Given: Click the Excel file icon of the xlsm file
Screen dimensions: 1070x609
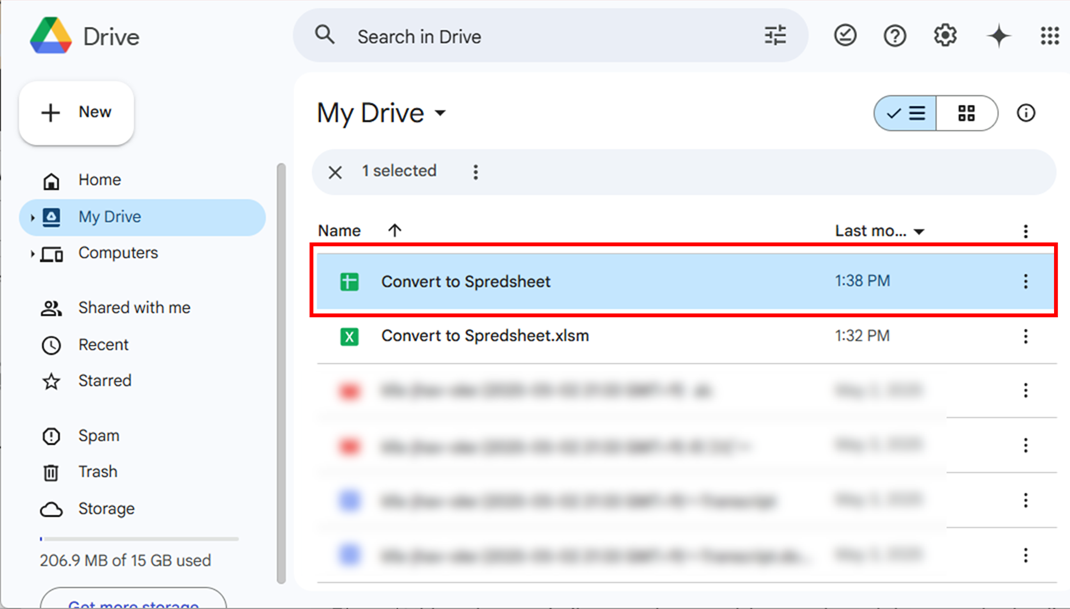Looking at the screenshot, I should pyautogui.click(x=349, y=336).
